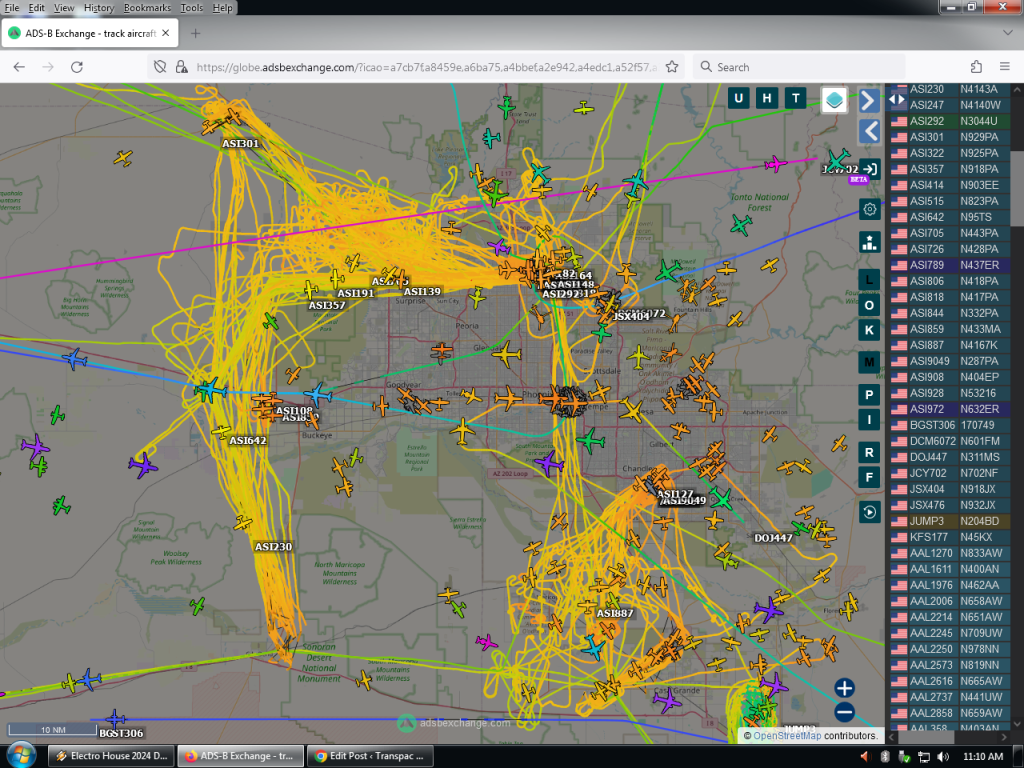Click the ASI230 aircraft label on map

273,547
